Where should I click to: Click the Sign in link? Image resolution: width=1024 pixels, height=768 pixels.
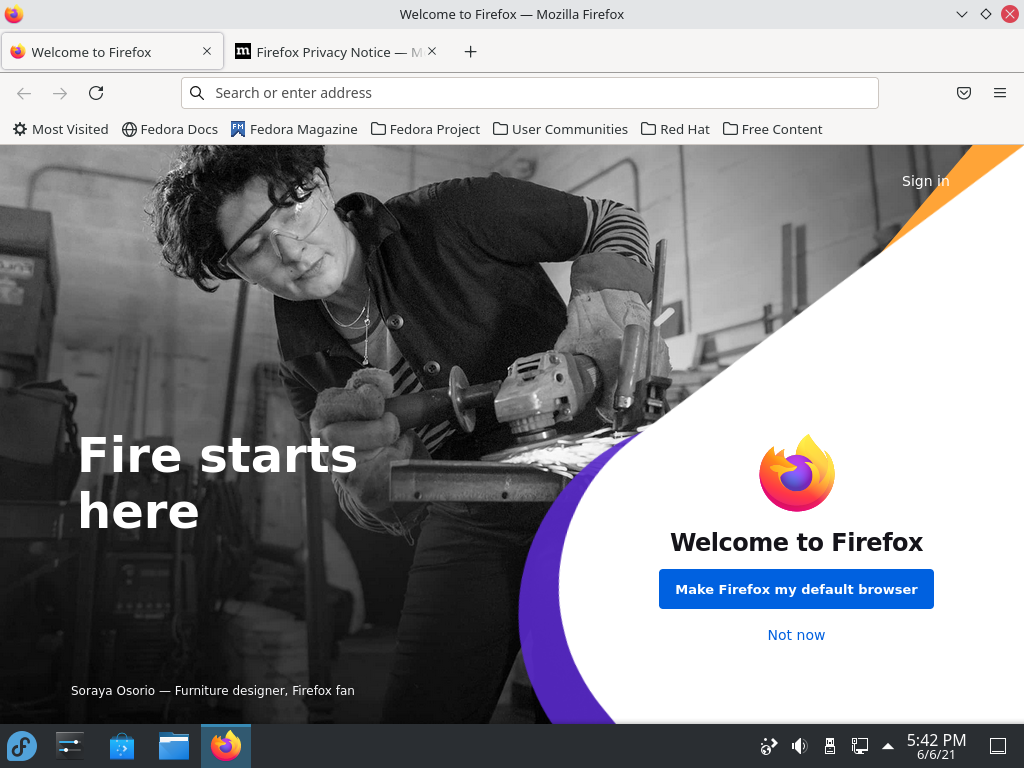(x=925, y=181)
